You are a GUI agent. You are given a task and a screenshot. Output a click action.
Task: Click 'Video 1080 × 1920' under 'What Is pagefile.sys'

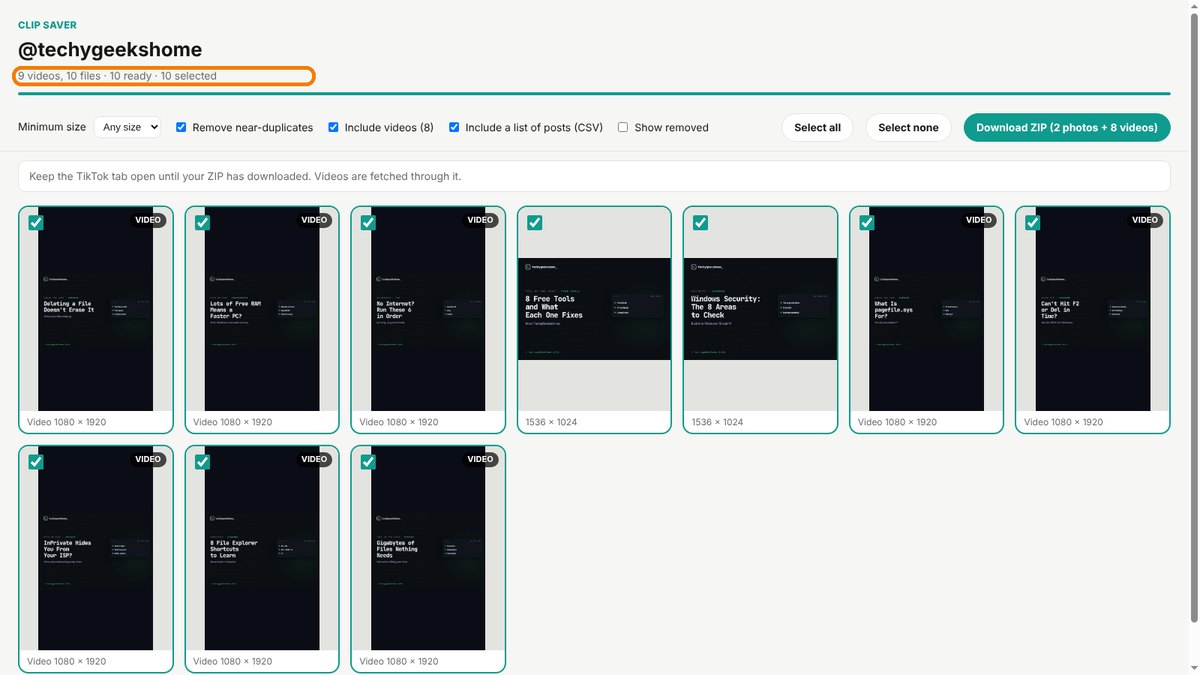click(897, 422)
